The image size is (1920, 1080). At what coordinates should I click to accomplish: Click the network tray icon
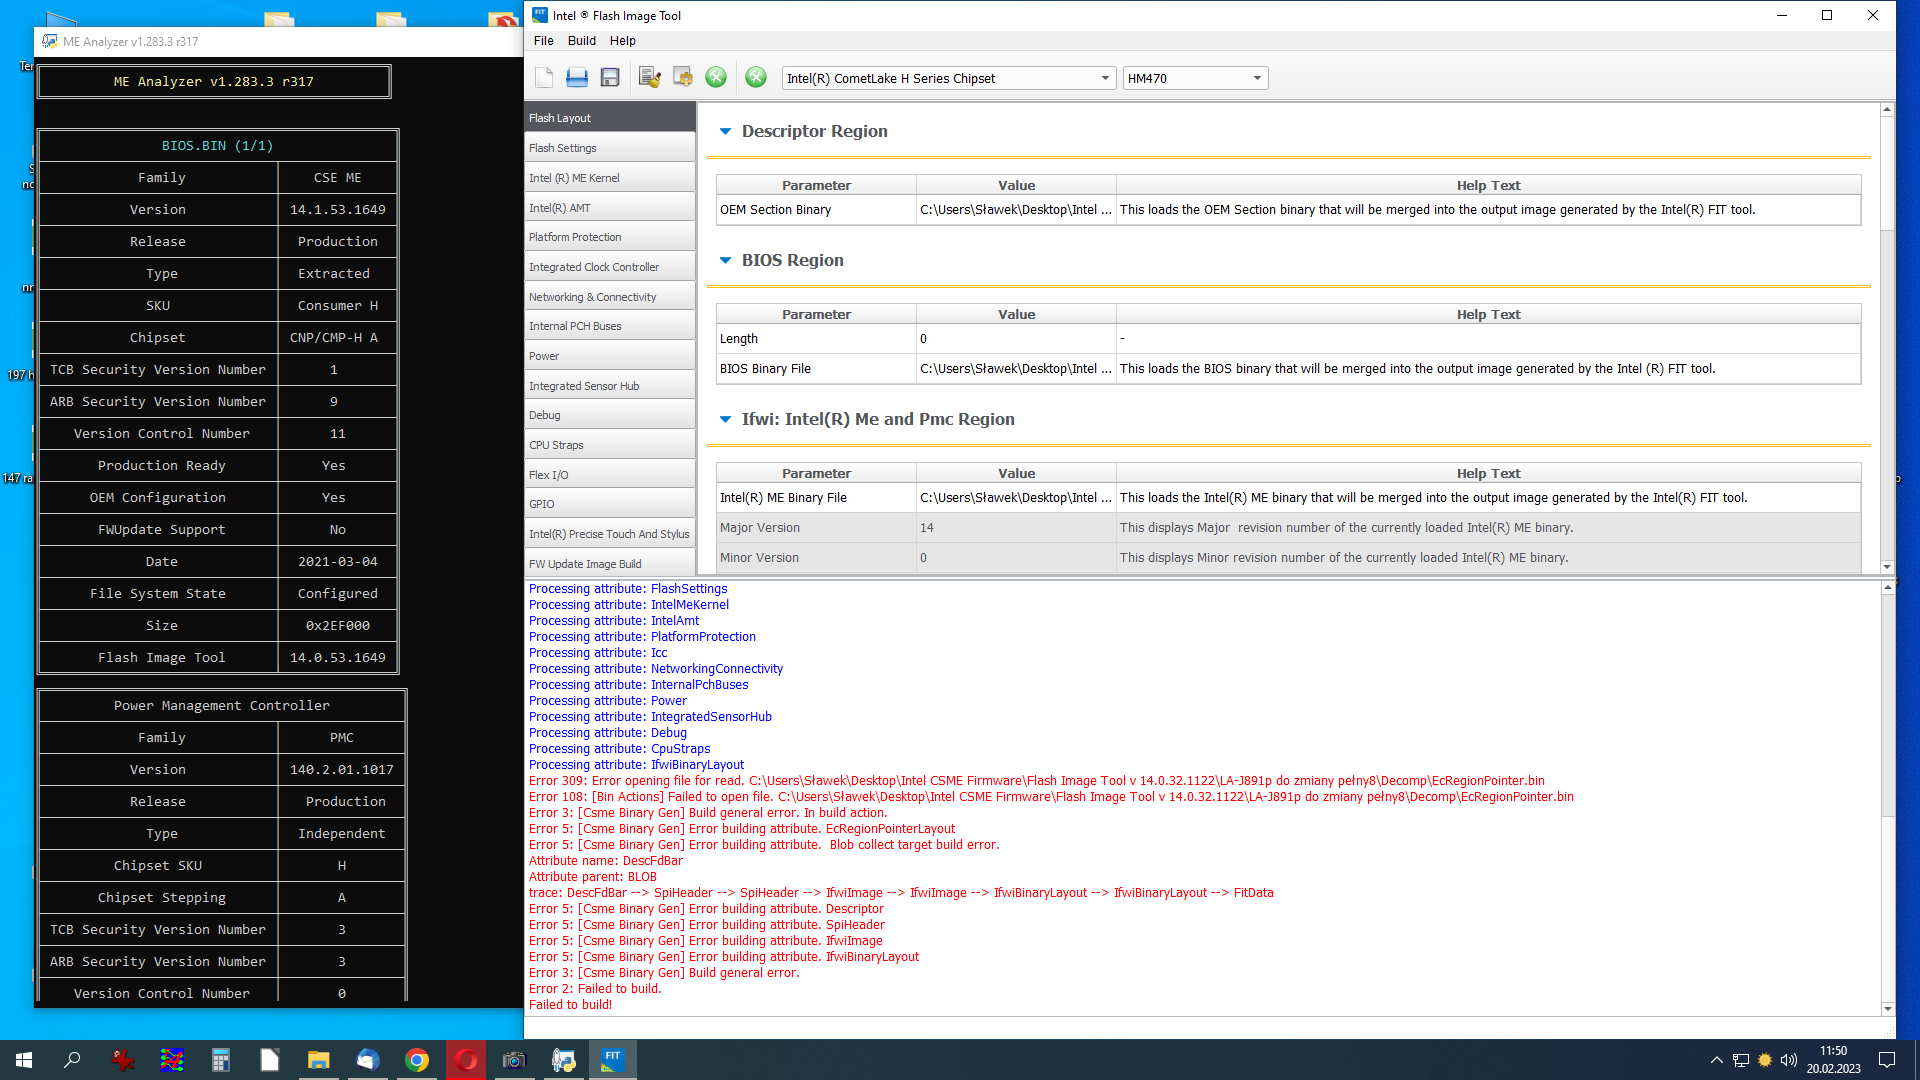1741,1060
